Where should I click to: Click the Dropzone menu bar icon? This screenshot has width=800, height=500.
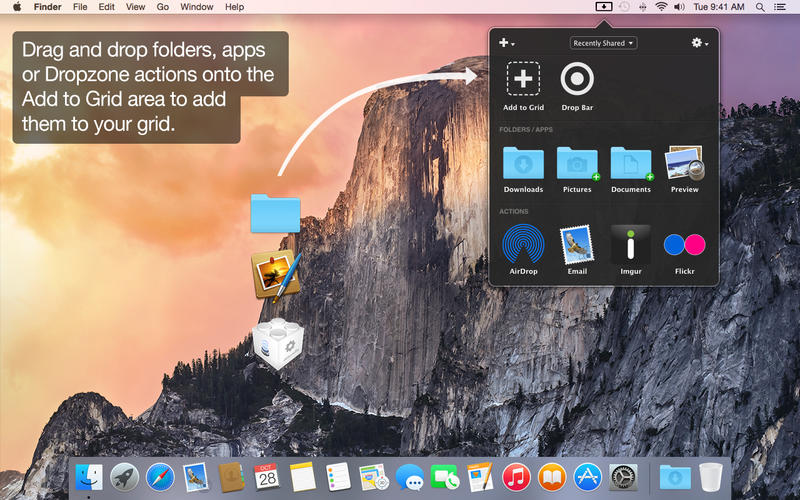(x=603, y=7)
